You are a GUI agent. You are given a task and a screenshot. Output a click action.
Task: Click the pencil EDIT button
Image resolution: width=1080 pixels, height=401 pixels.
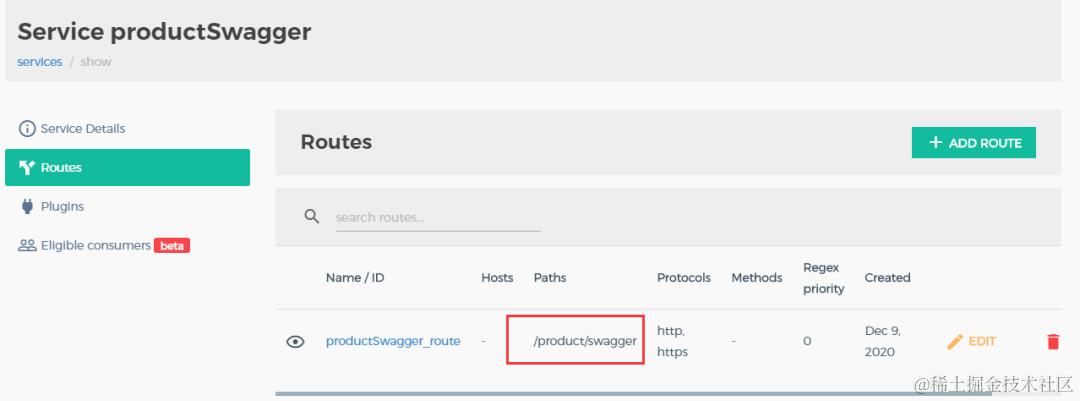pos(971,341)
